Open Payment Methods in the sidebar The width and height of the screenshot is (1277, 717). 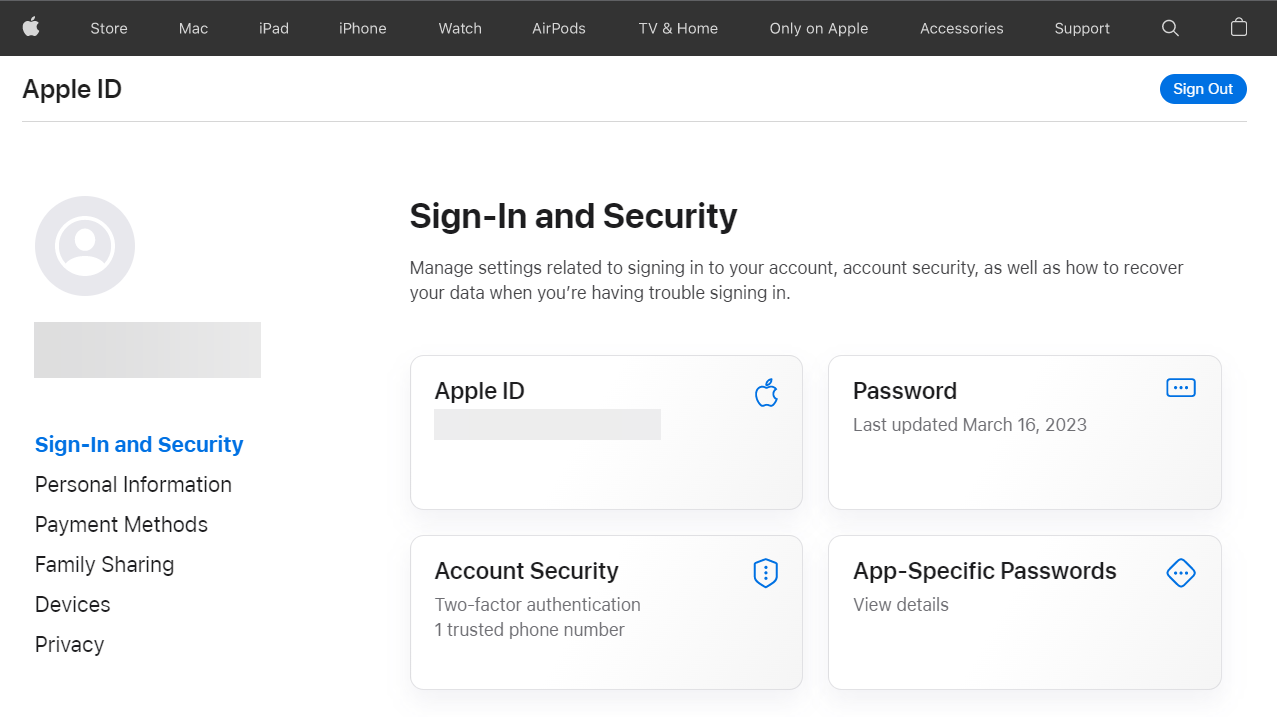tap(121, 525)
